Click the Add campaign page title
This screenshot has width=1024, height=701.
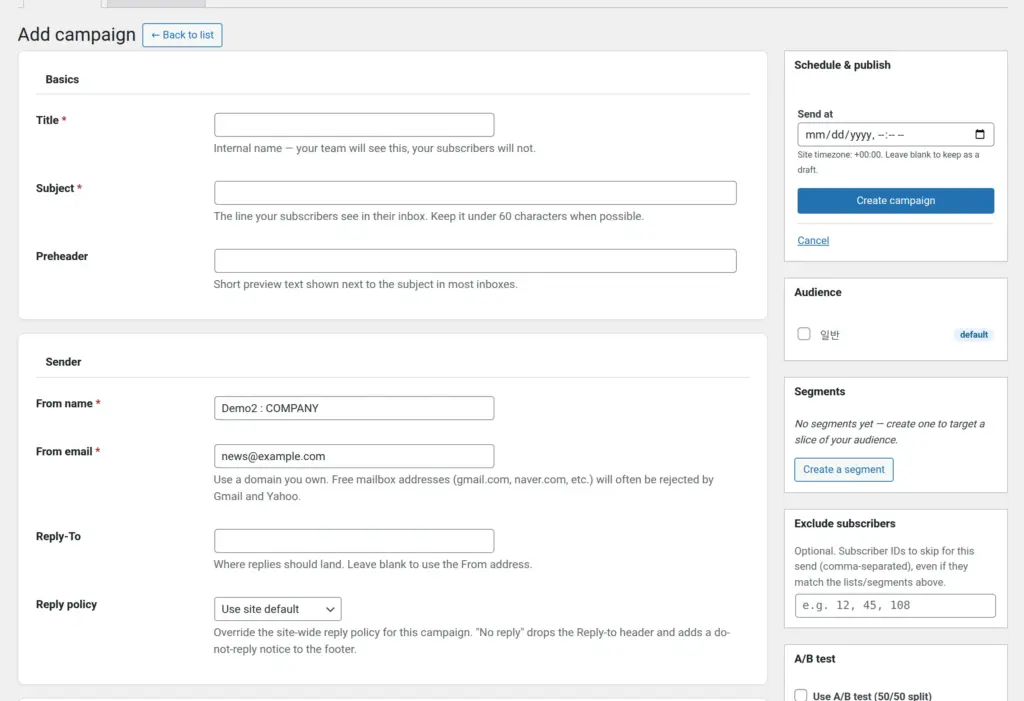click(x=77, y=34)
